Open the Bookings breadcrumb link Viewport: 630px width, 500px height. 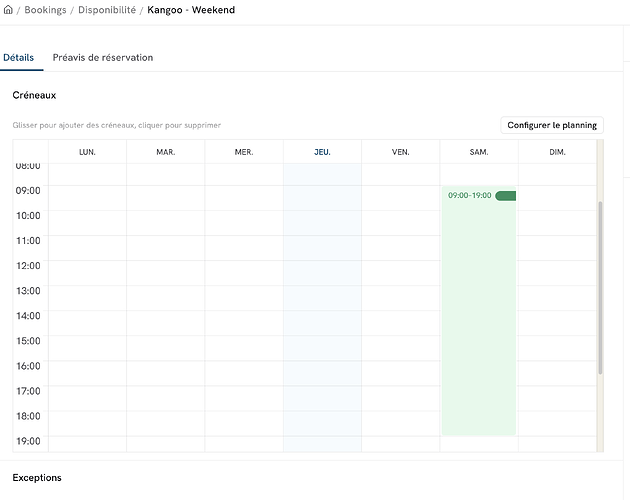(x=45, y=10)
